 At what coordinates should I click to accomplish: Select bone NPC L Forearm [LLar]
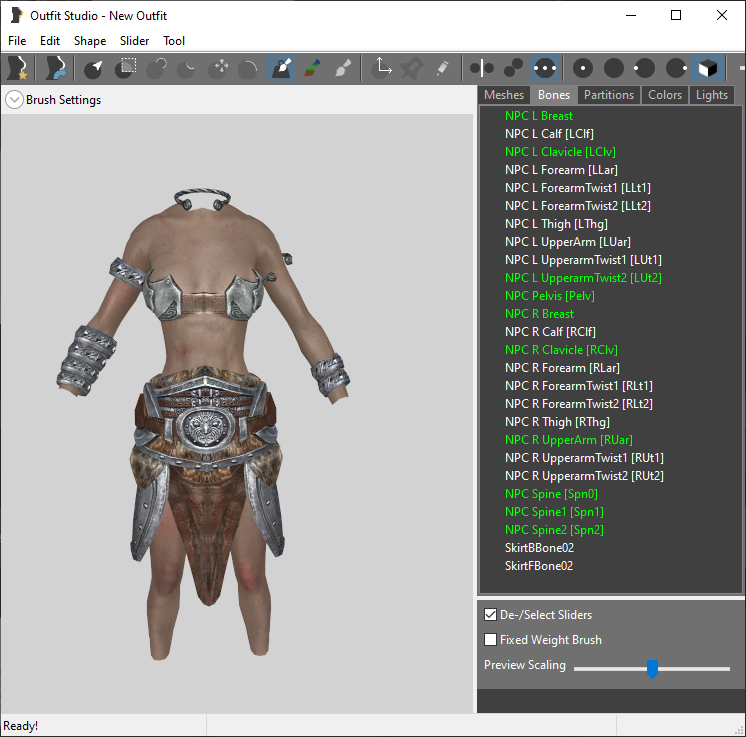(561, 170)
